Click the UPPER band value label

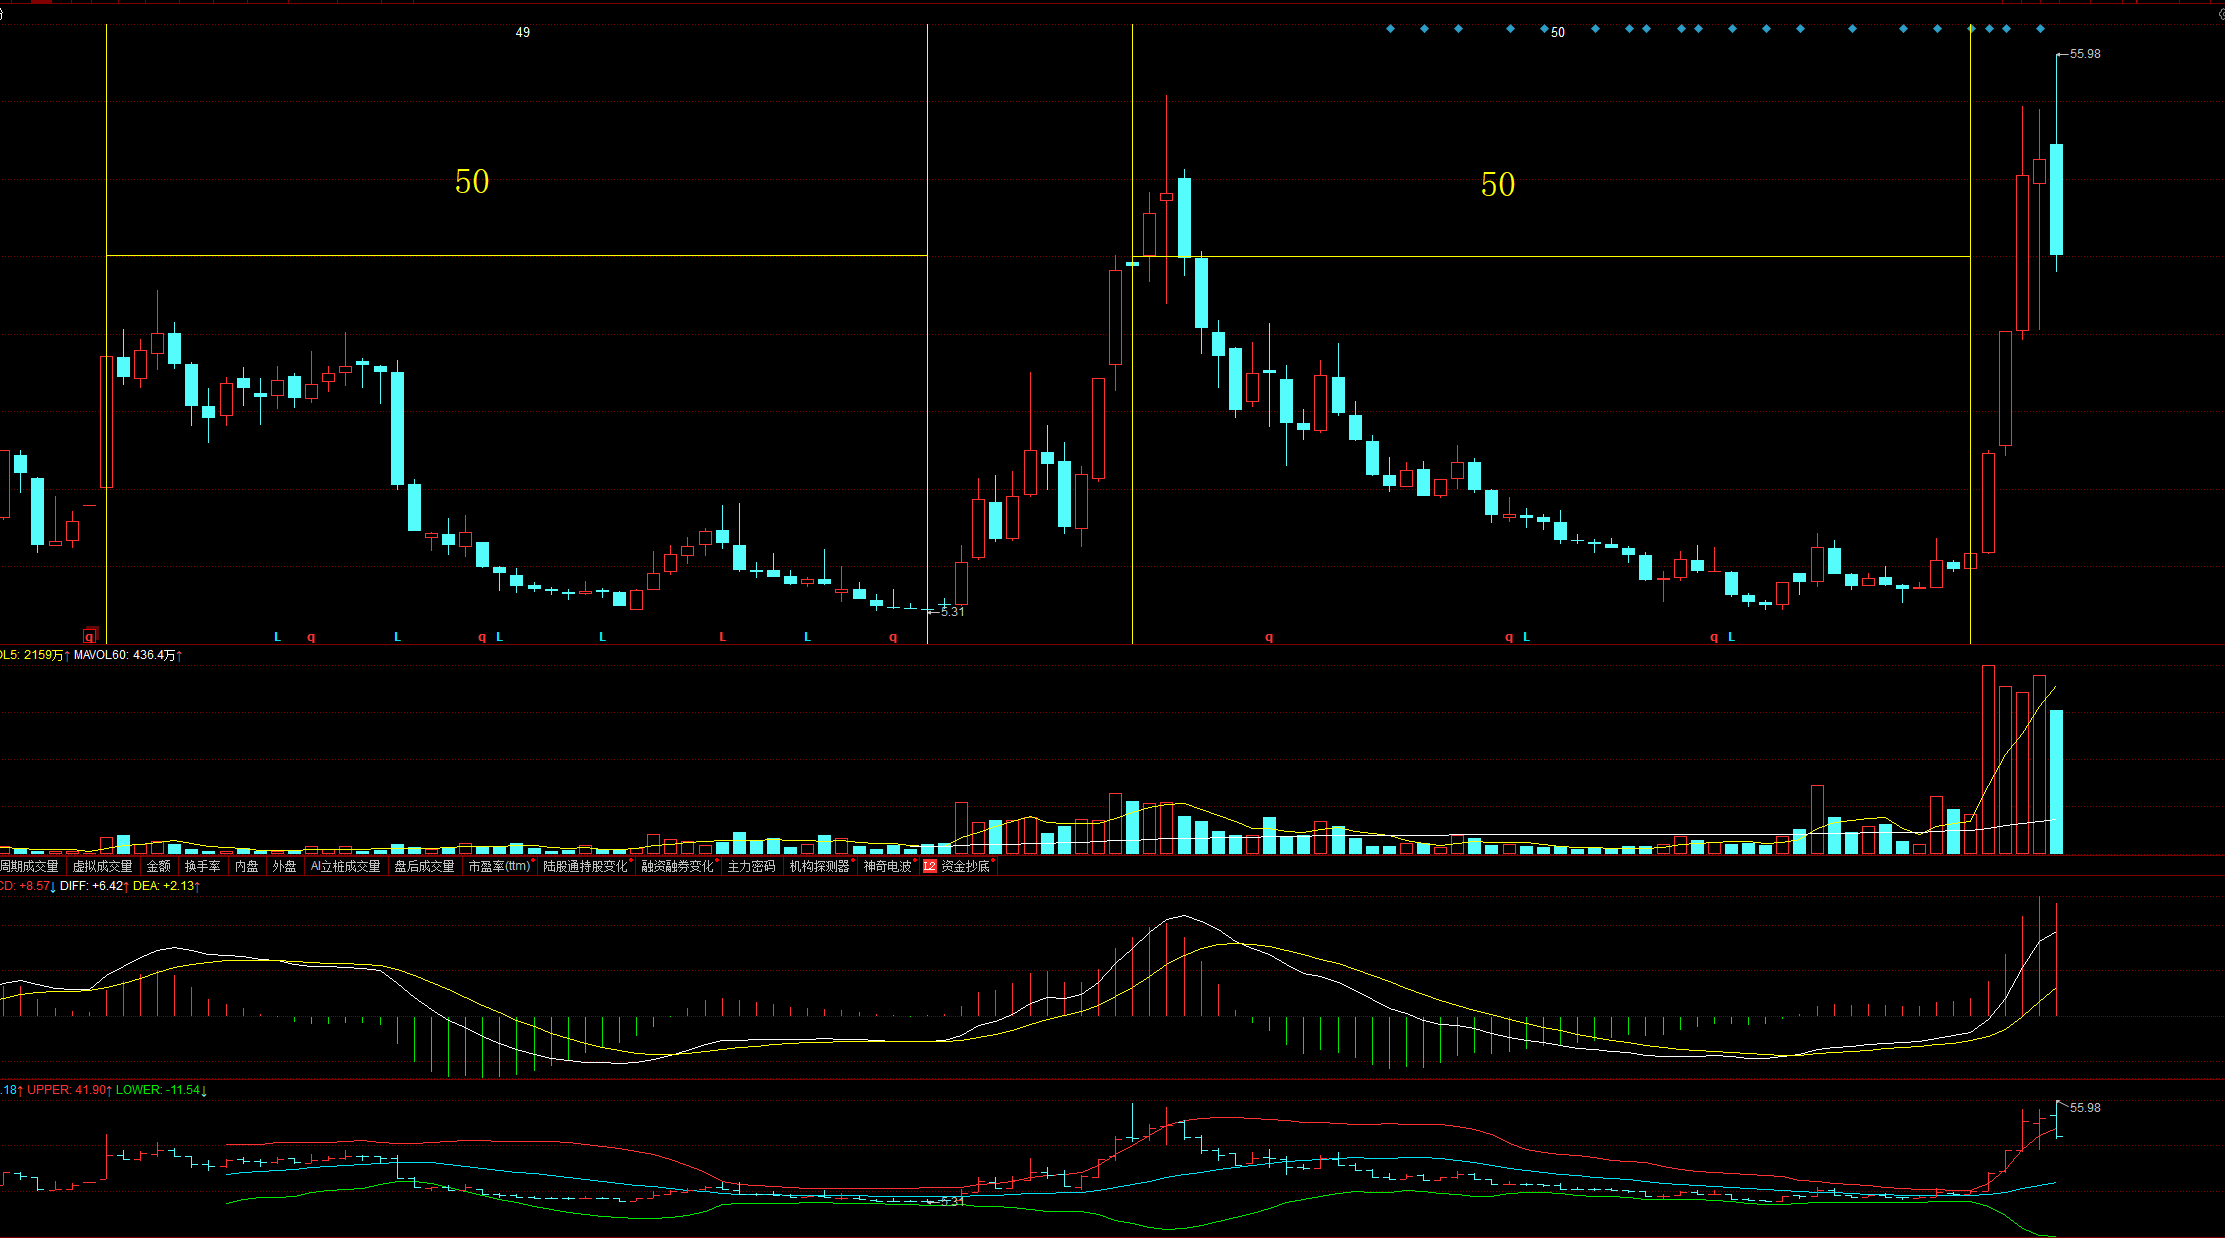click(68, 1090)
